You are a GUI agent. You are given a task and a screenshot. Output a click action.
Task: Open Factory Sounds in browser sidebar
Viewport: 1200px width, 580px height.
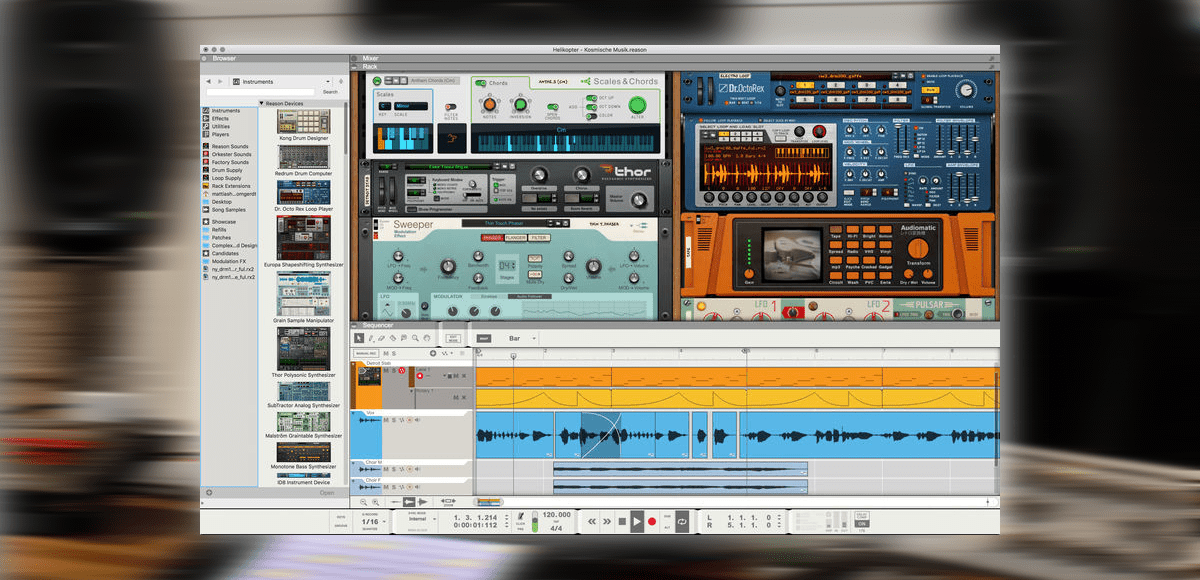225,162
